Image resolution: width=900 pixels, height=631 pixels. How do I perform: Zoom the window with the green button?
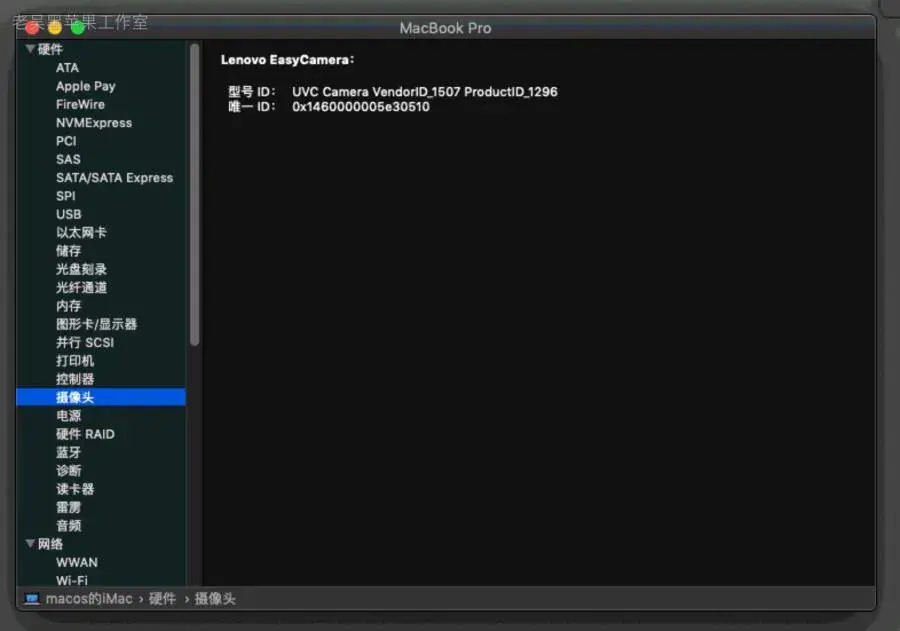coord(77,28)
